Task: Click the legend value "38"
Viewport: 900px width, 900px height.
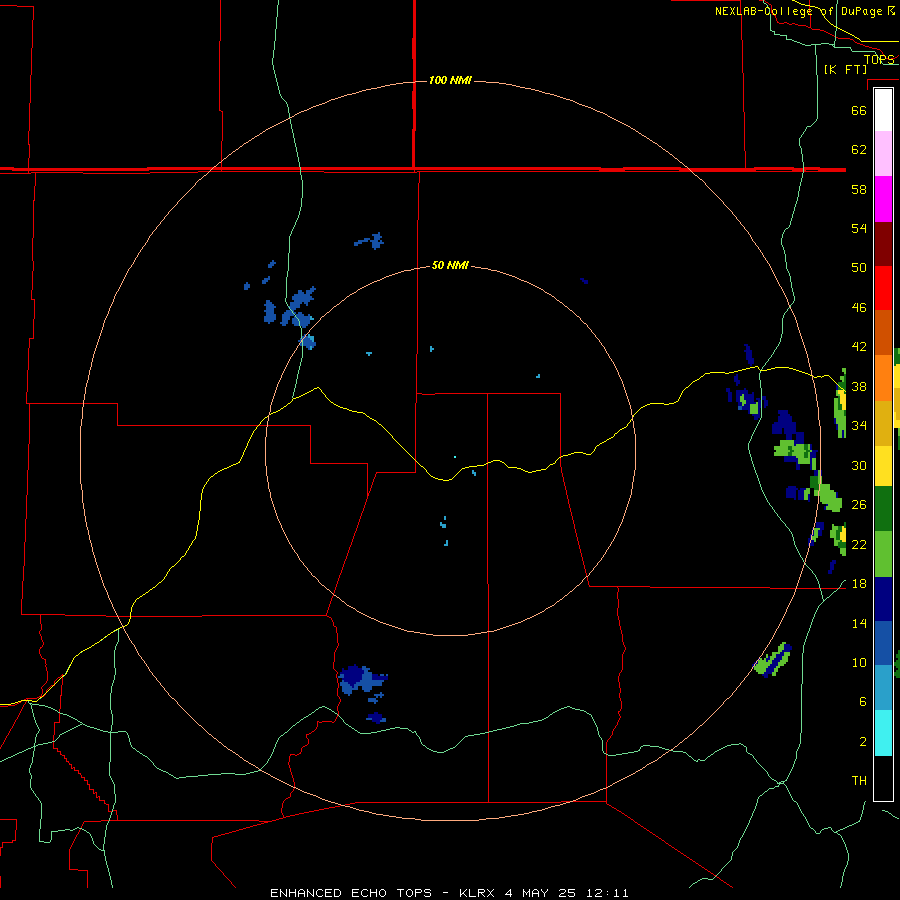Action: [859, 386]
